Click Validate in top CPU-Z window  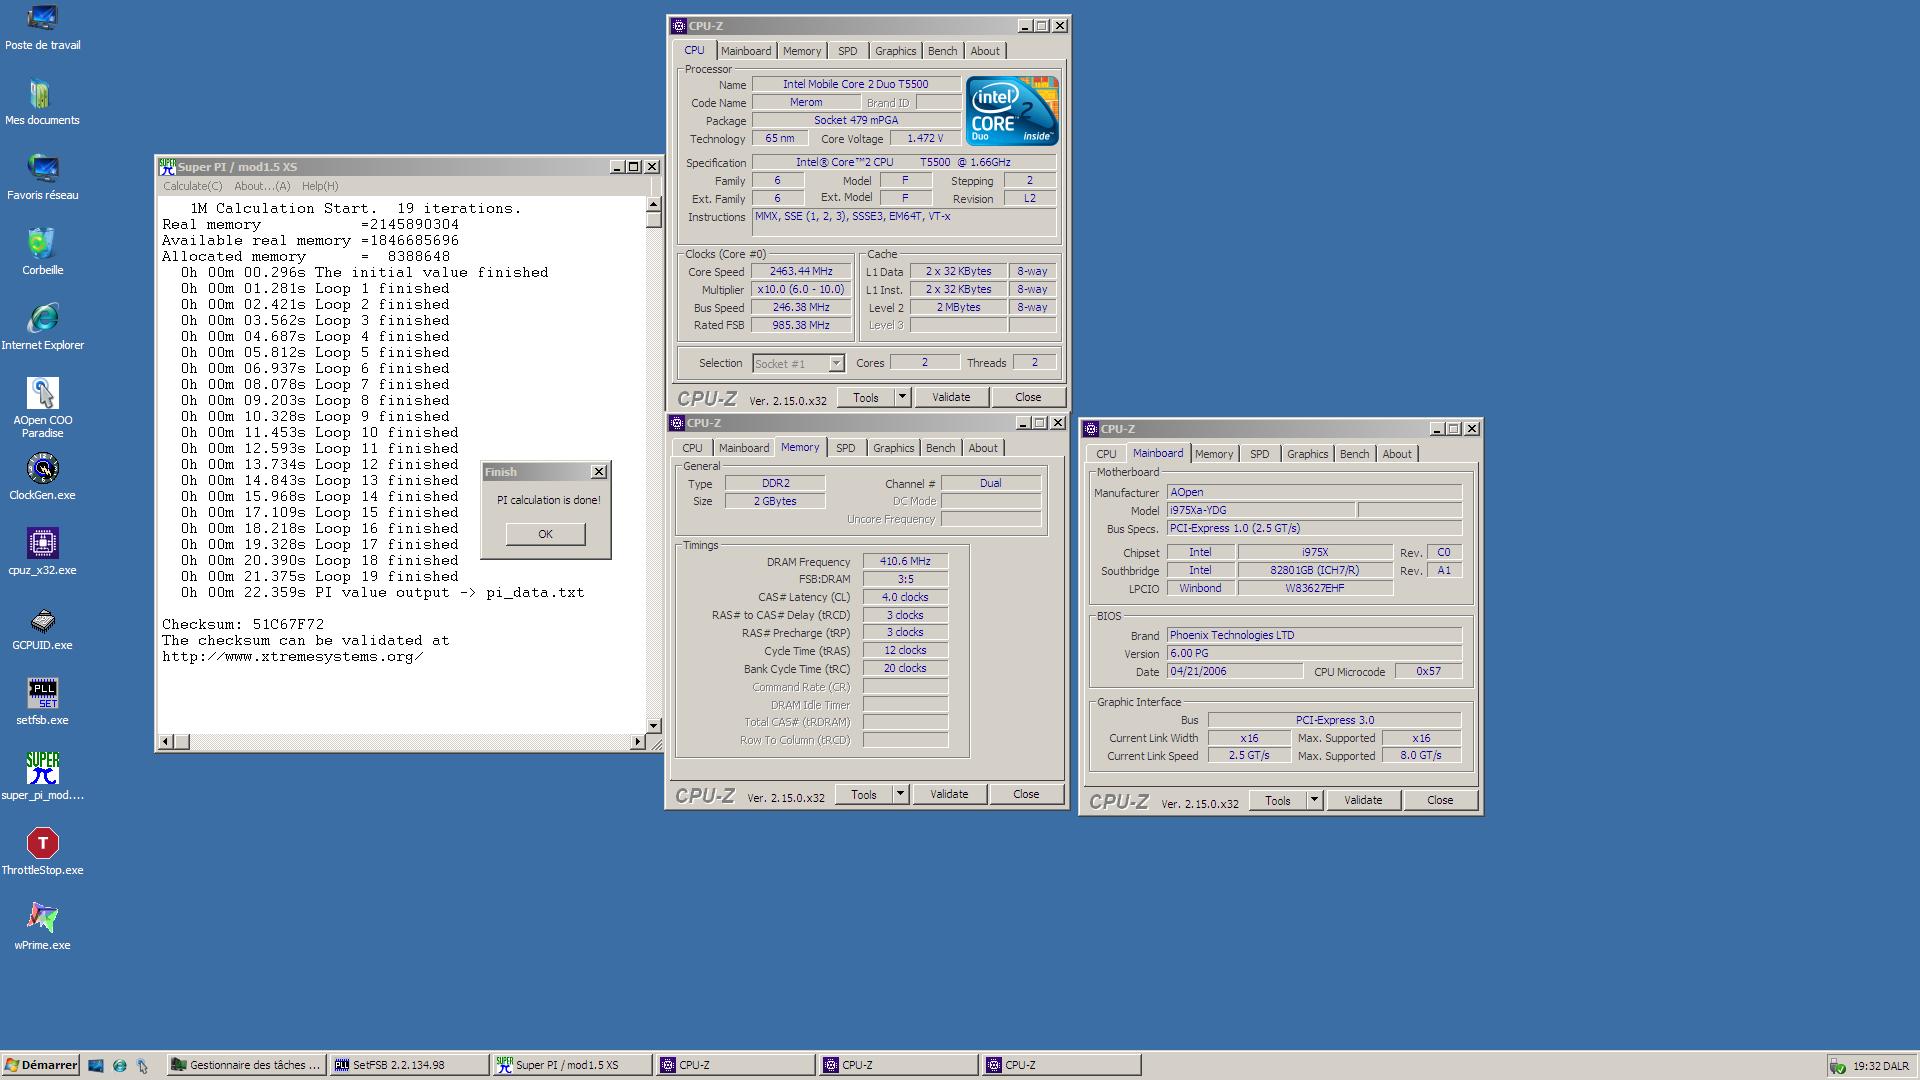pyautogui.click(x=951, y=397)
